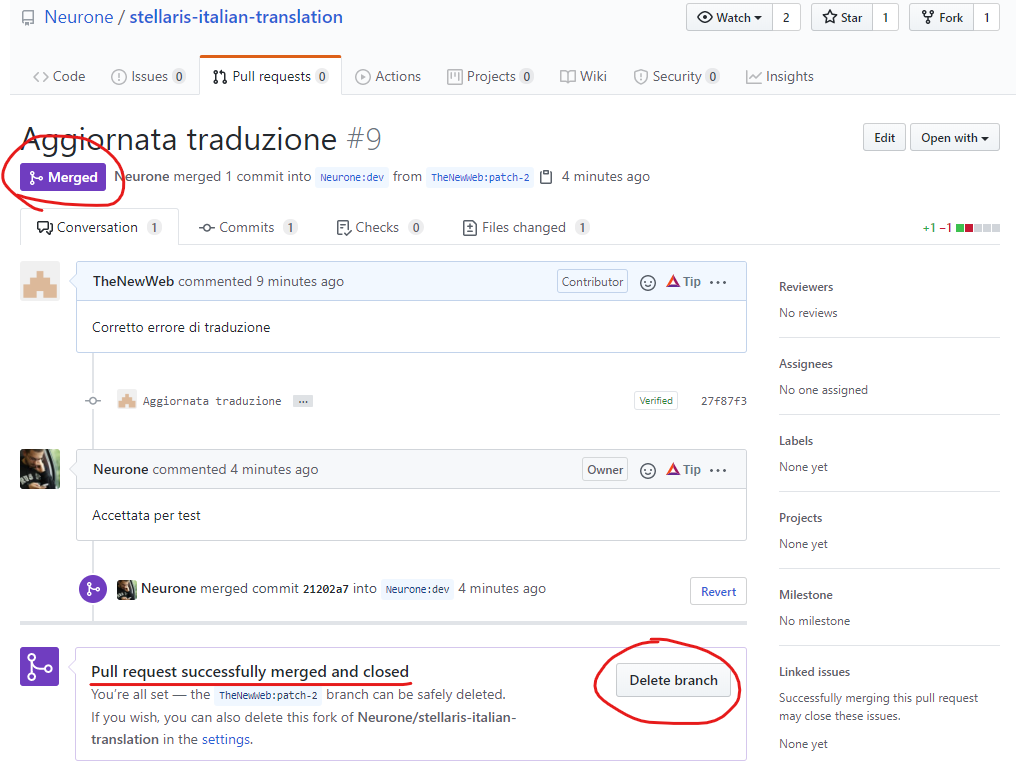Image resolution: width=1016 pixels, height=768 pixels.
Task: Click Neurone:dev in the merge event
Action: click(x=417, y=589)
